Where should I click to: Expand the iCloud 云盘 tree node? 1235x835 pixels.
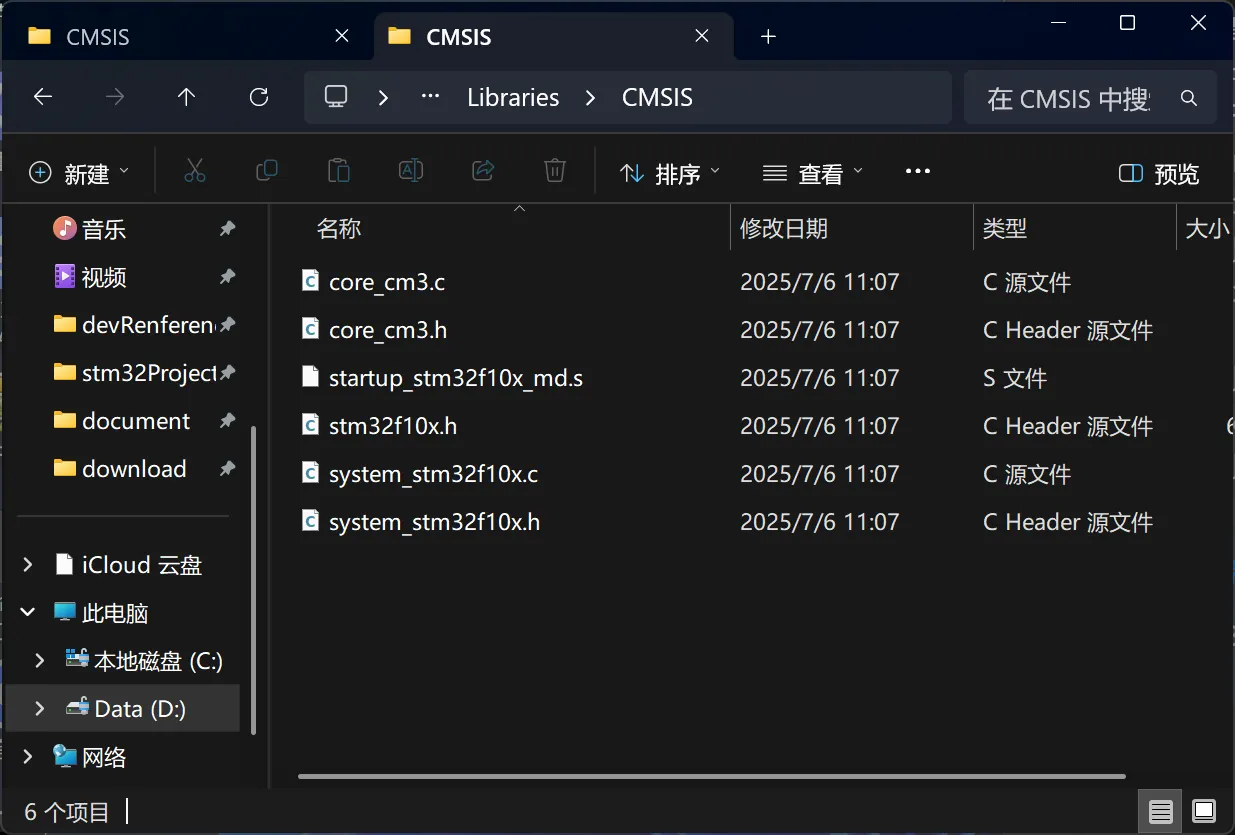28,565
